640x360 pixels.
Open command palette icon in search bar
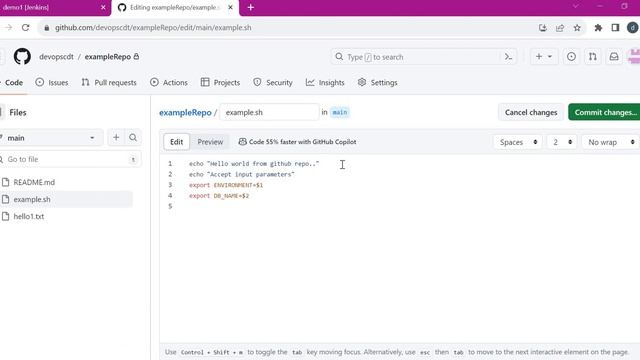[x=508, y=57]
